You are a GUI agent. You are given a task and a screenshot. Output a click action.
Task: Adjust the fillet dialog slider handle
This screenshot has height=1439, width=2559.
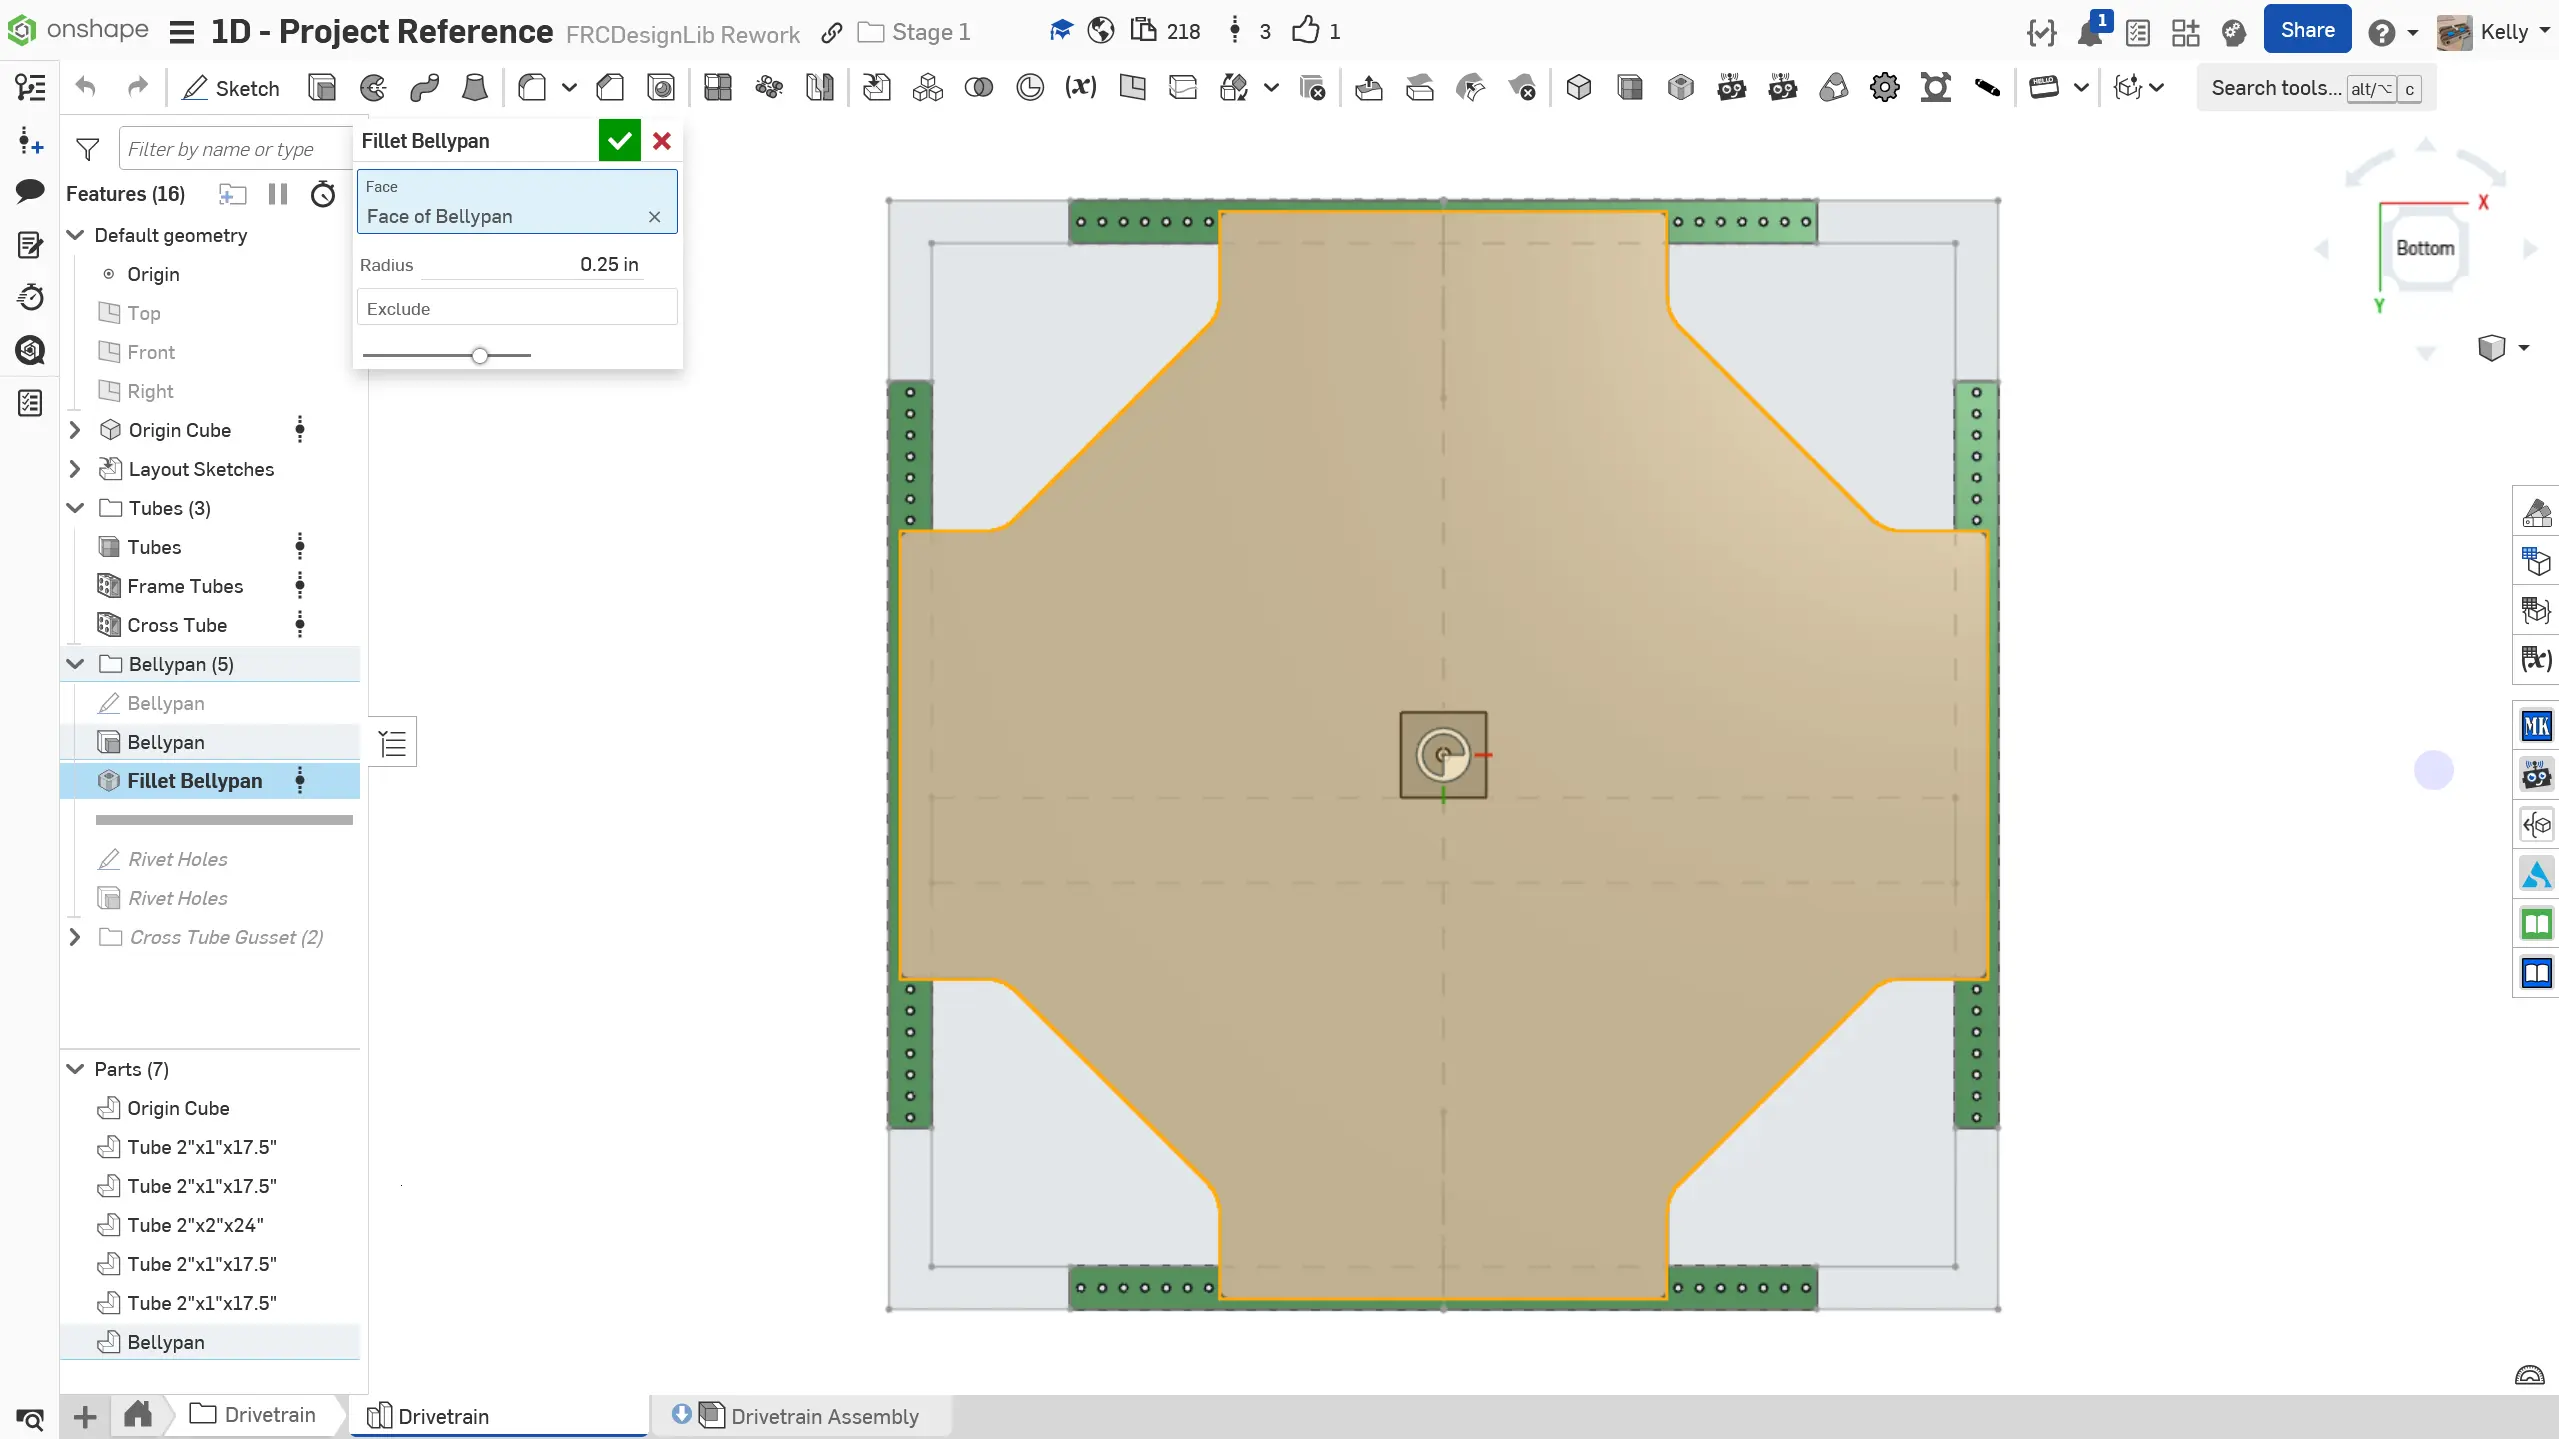point(480,355)
